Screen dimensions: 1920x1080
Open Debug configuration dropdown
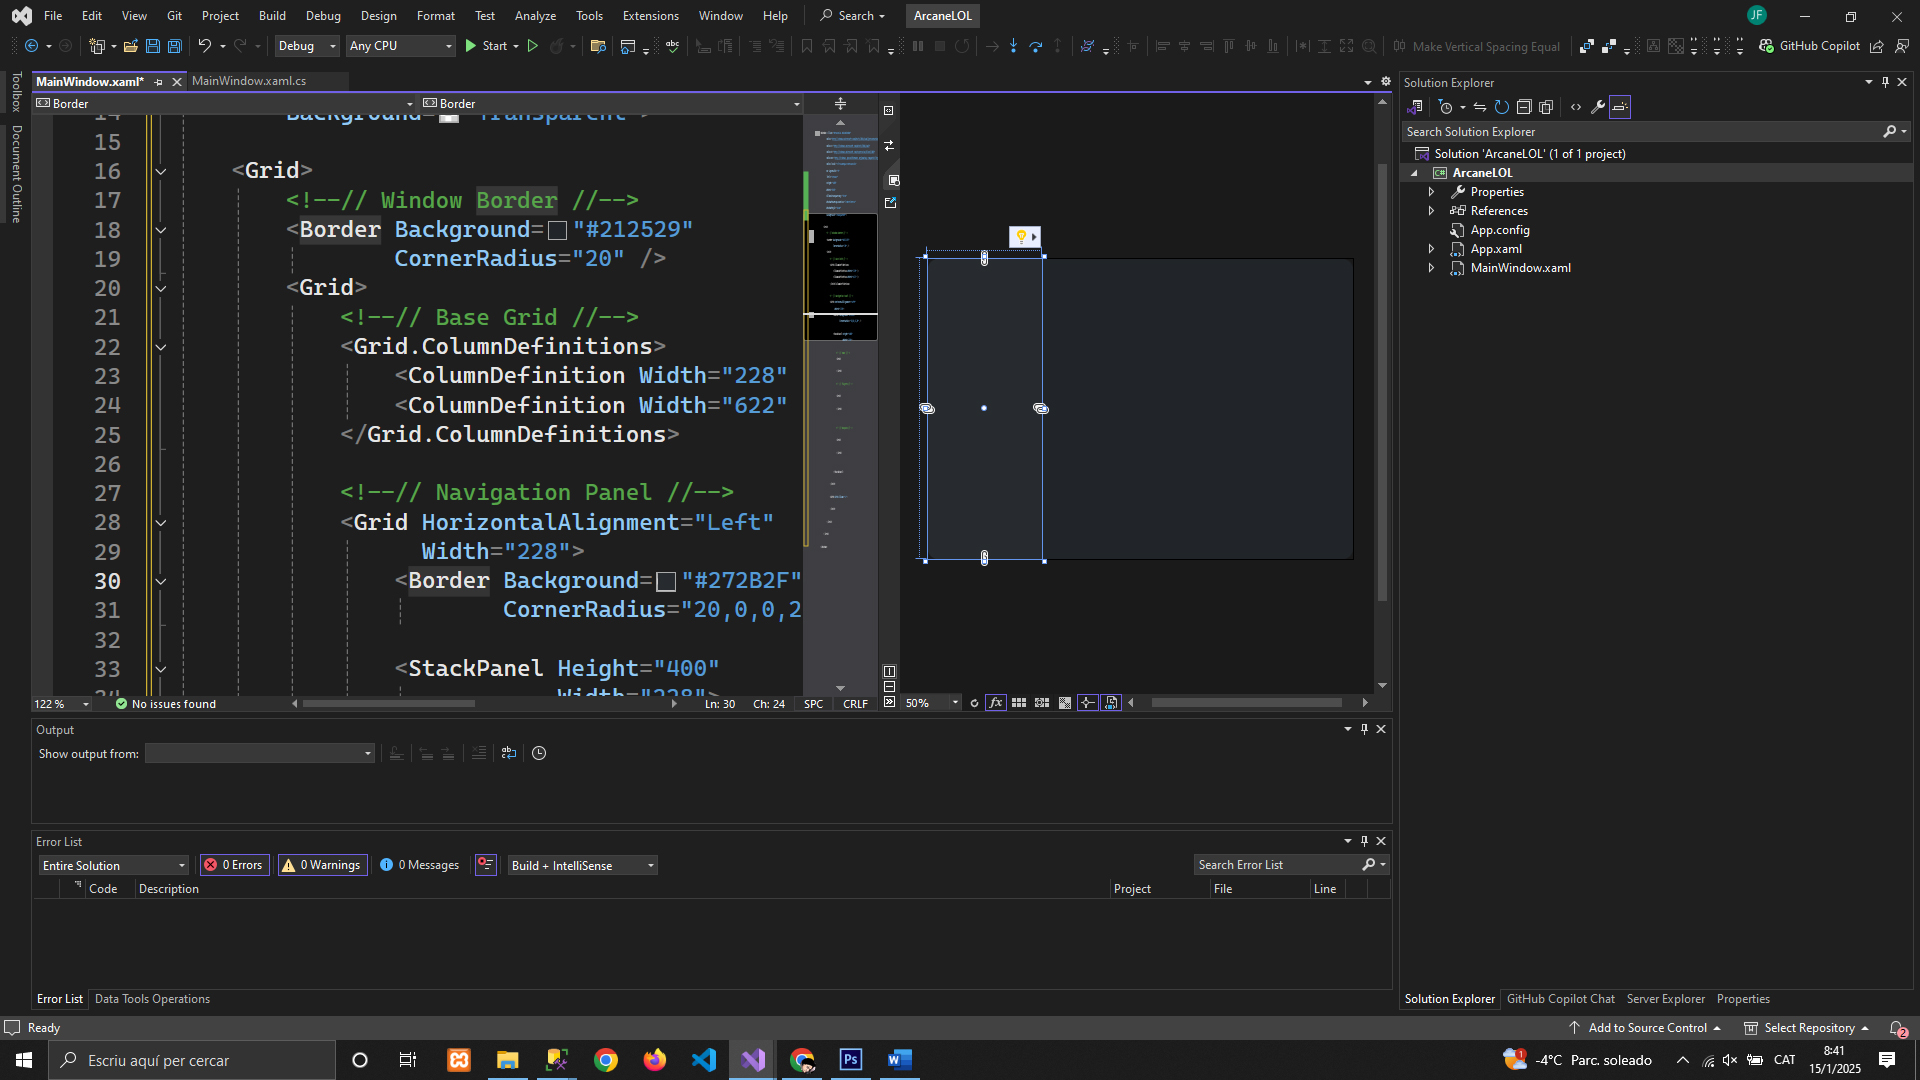pyautogui.click(x=307, y=46)
